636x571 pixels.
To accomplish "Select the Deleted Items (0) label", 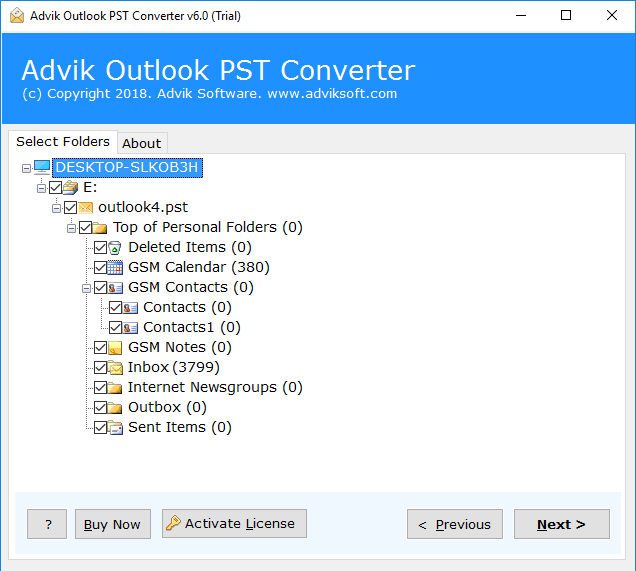I will [x=190, y=247].
